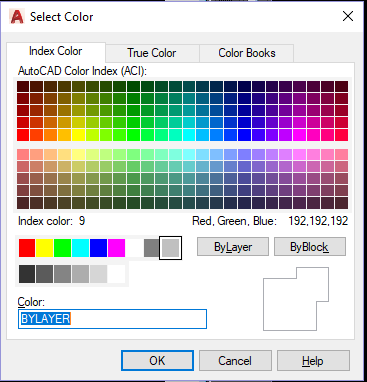Open the Color Books tab
Image resolution: width=367 pixels, height=382 pixels.
[247, 53]
